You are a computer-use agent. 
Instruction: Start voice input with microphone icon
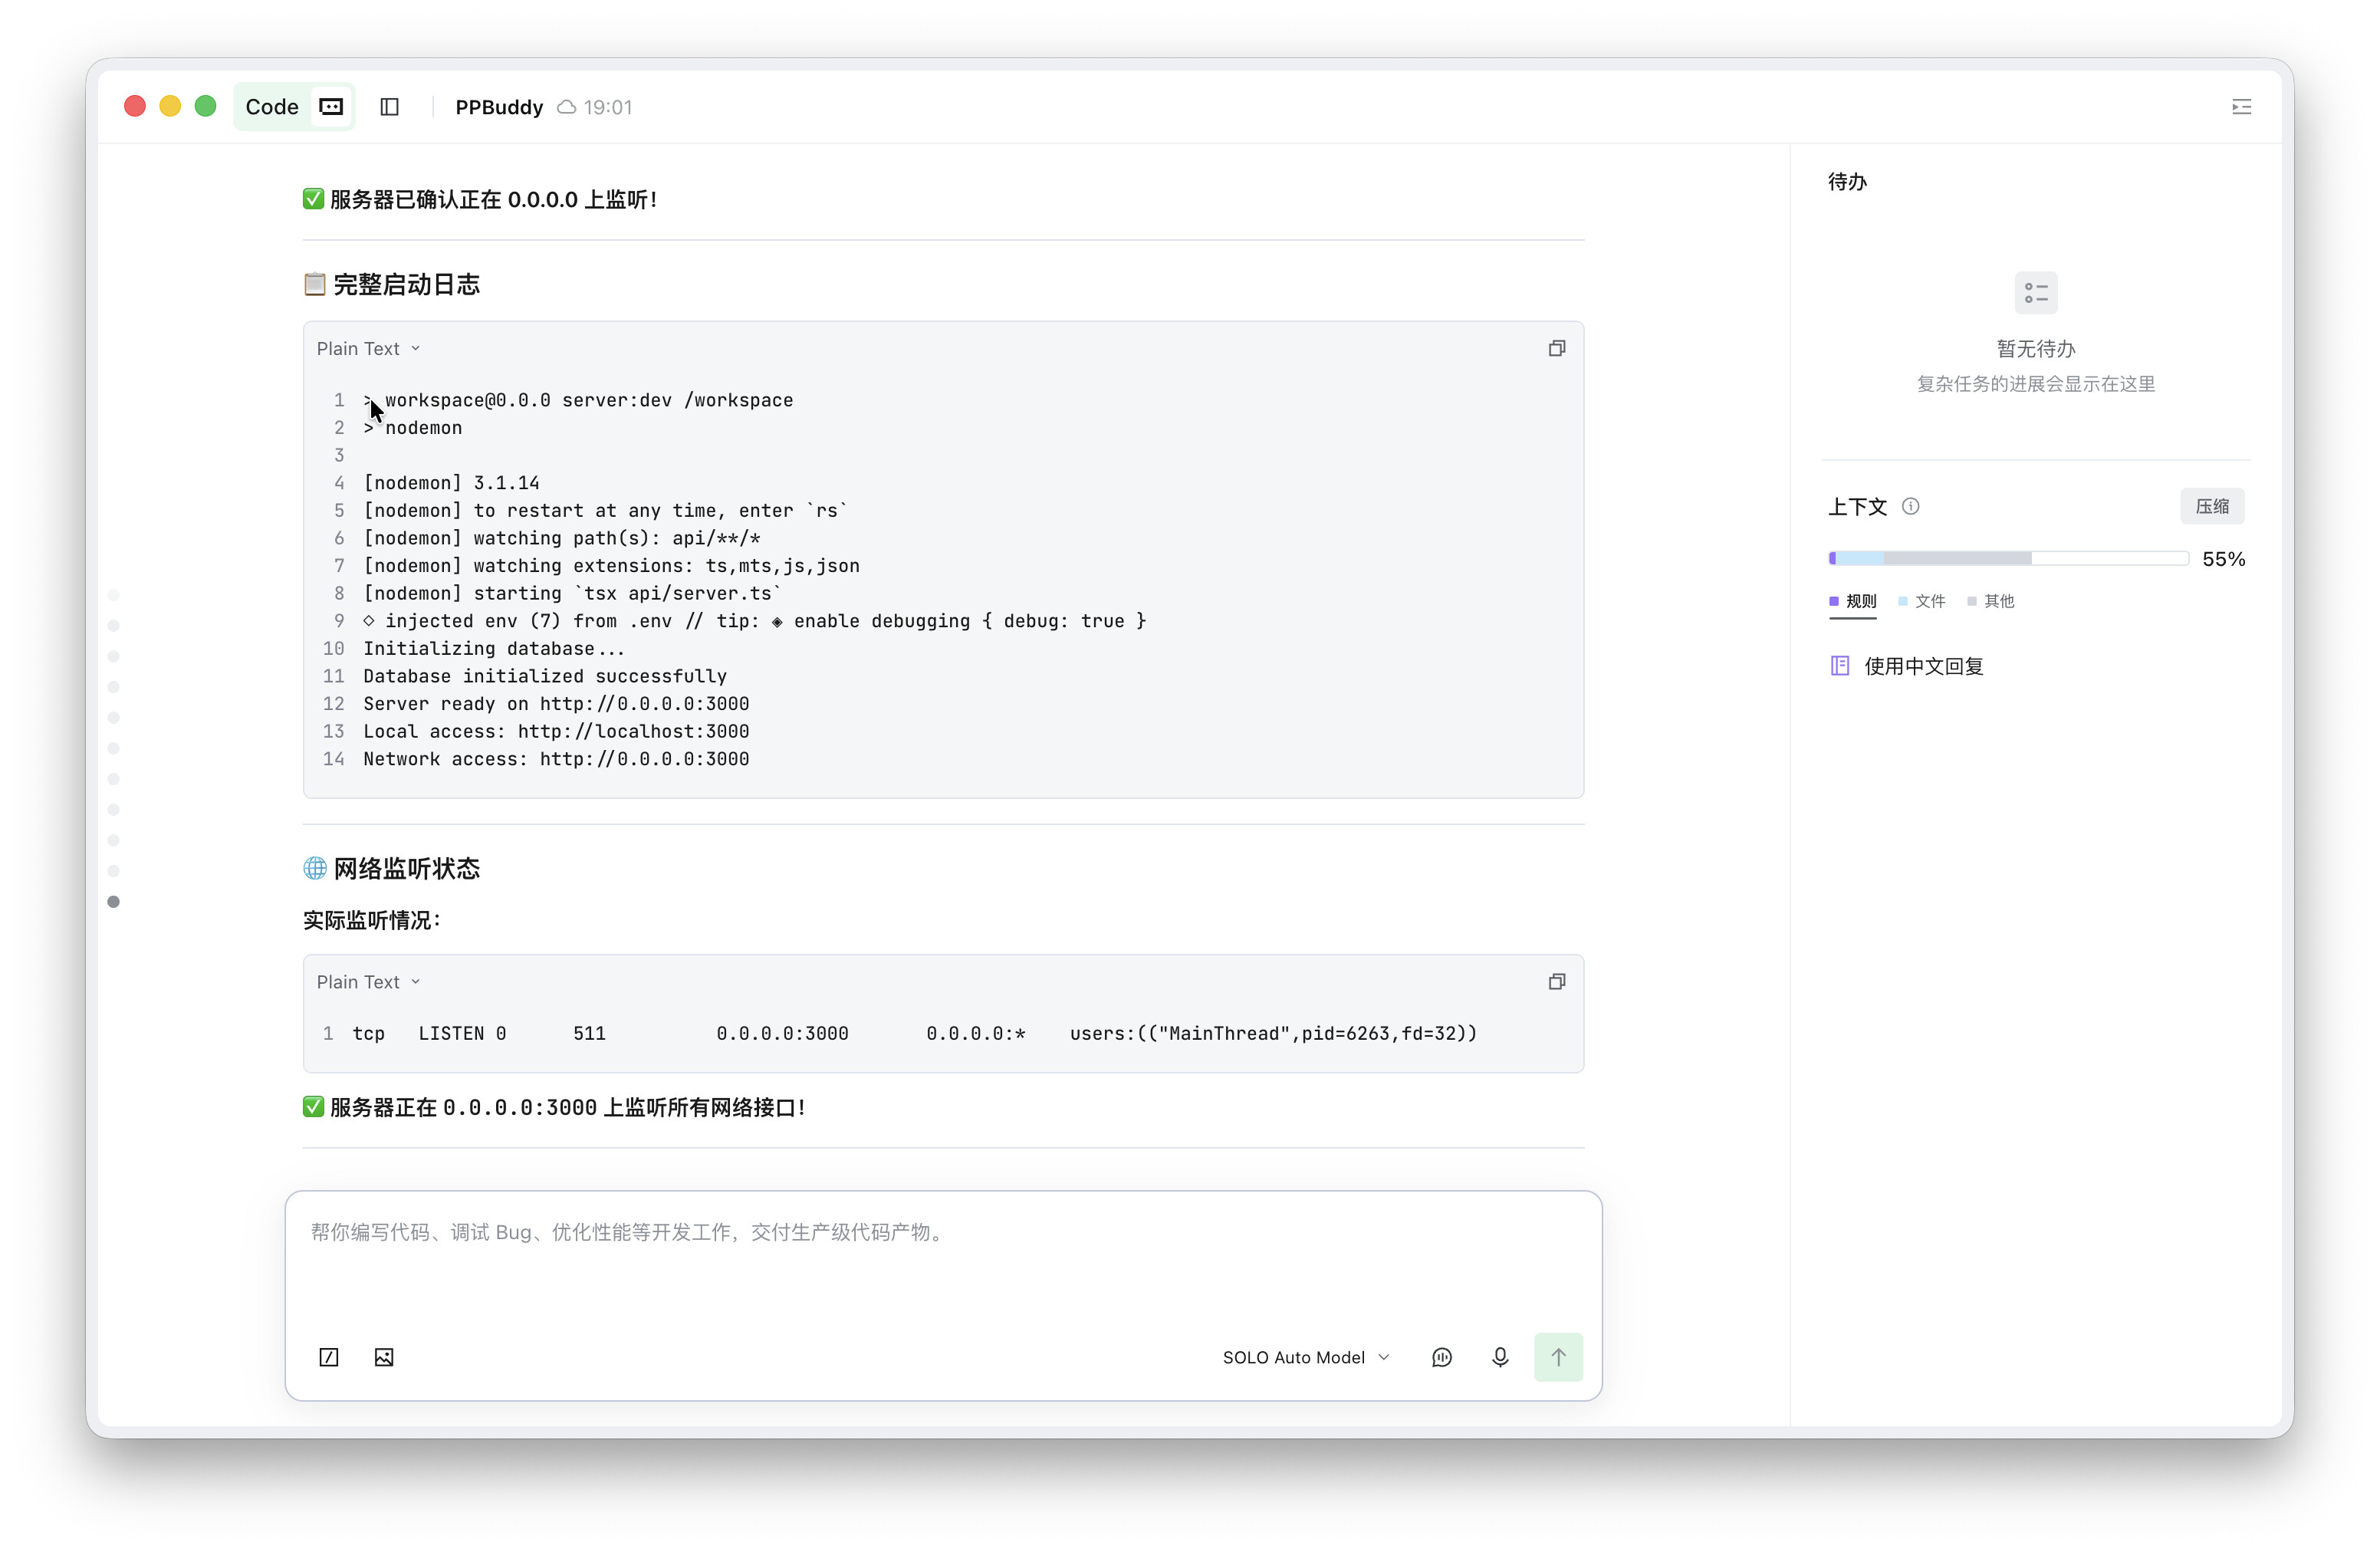(x=1500, y=1357)
